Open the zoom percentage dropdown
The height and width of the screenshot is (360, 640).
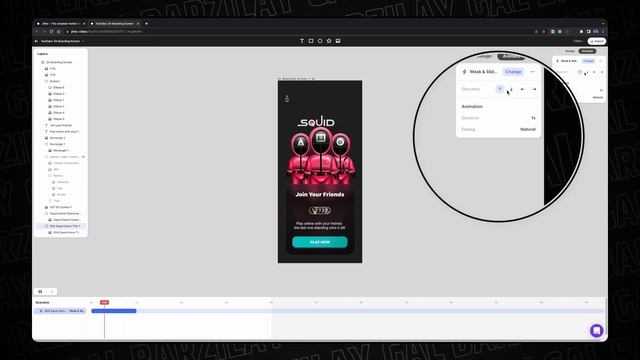pyautogui.click(x=578, y=41)
